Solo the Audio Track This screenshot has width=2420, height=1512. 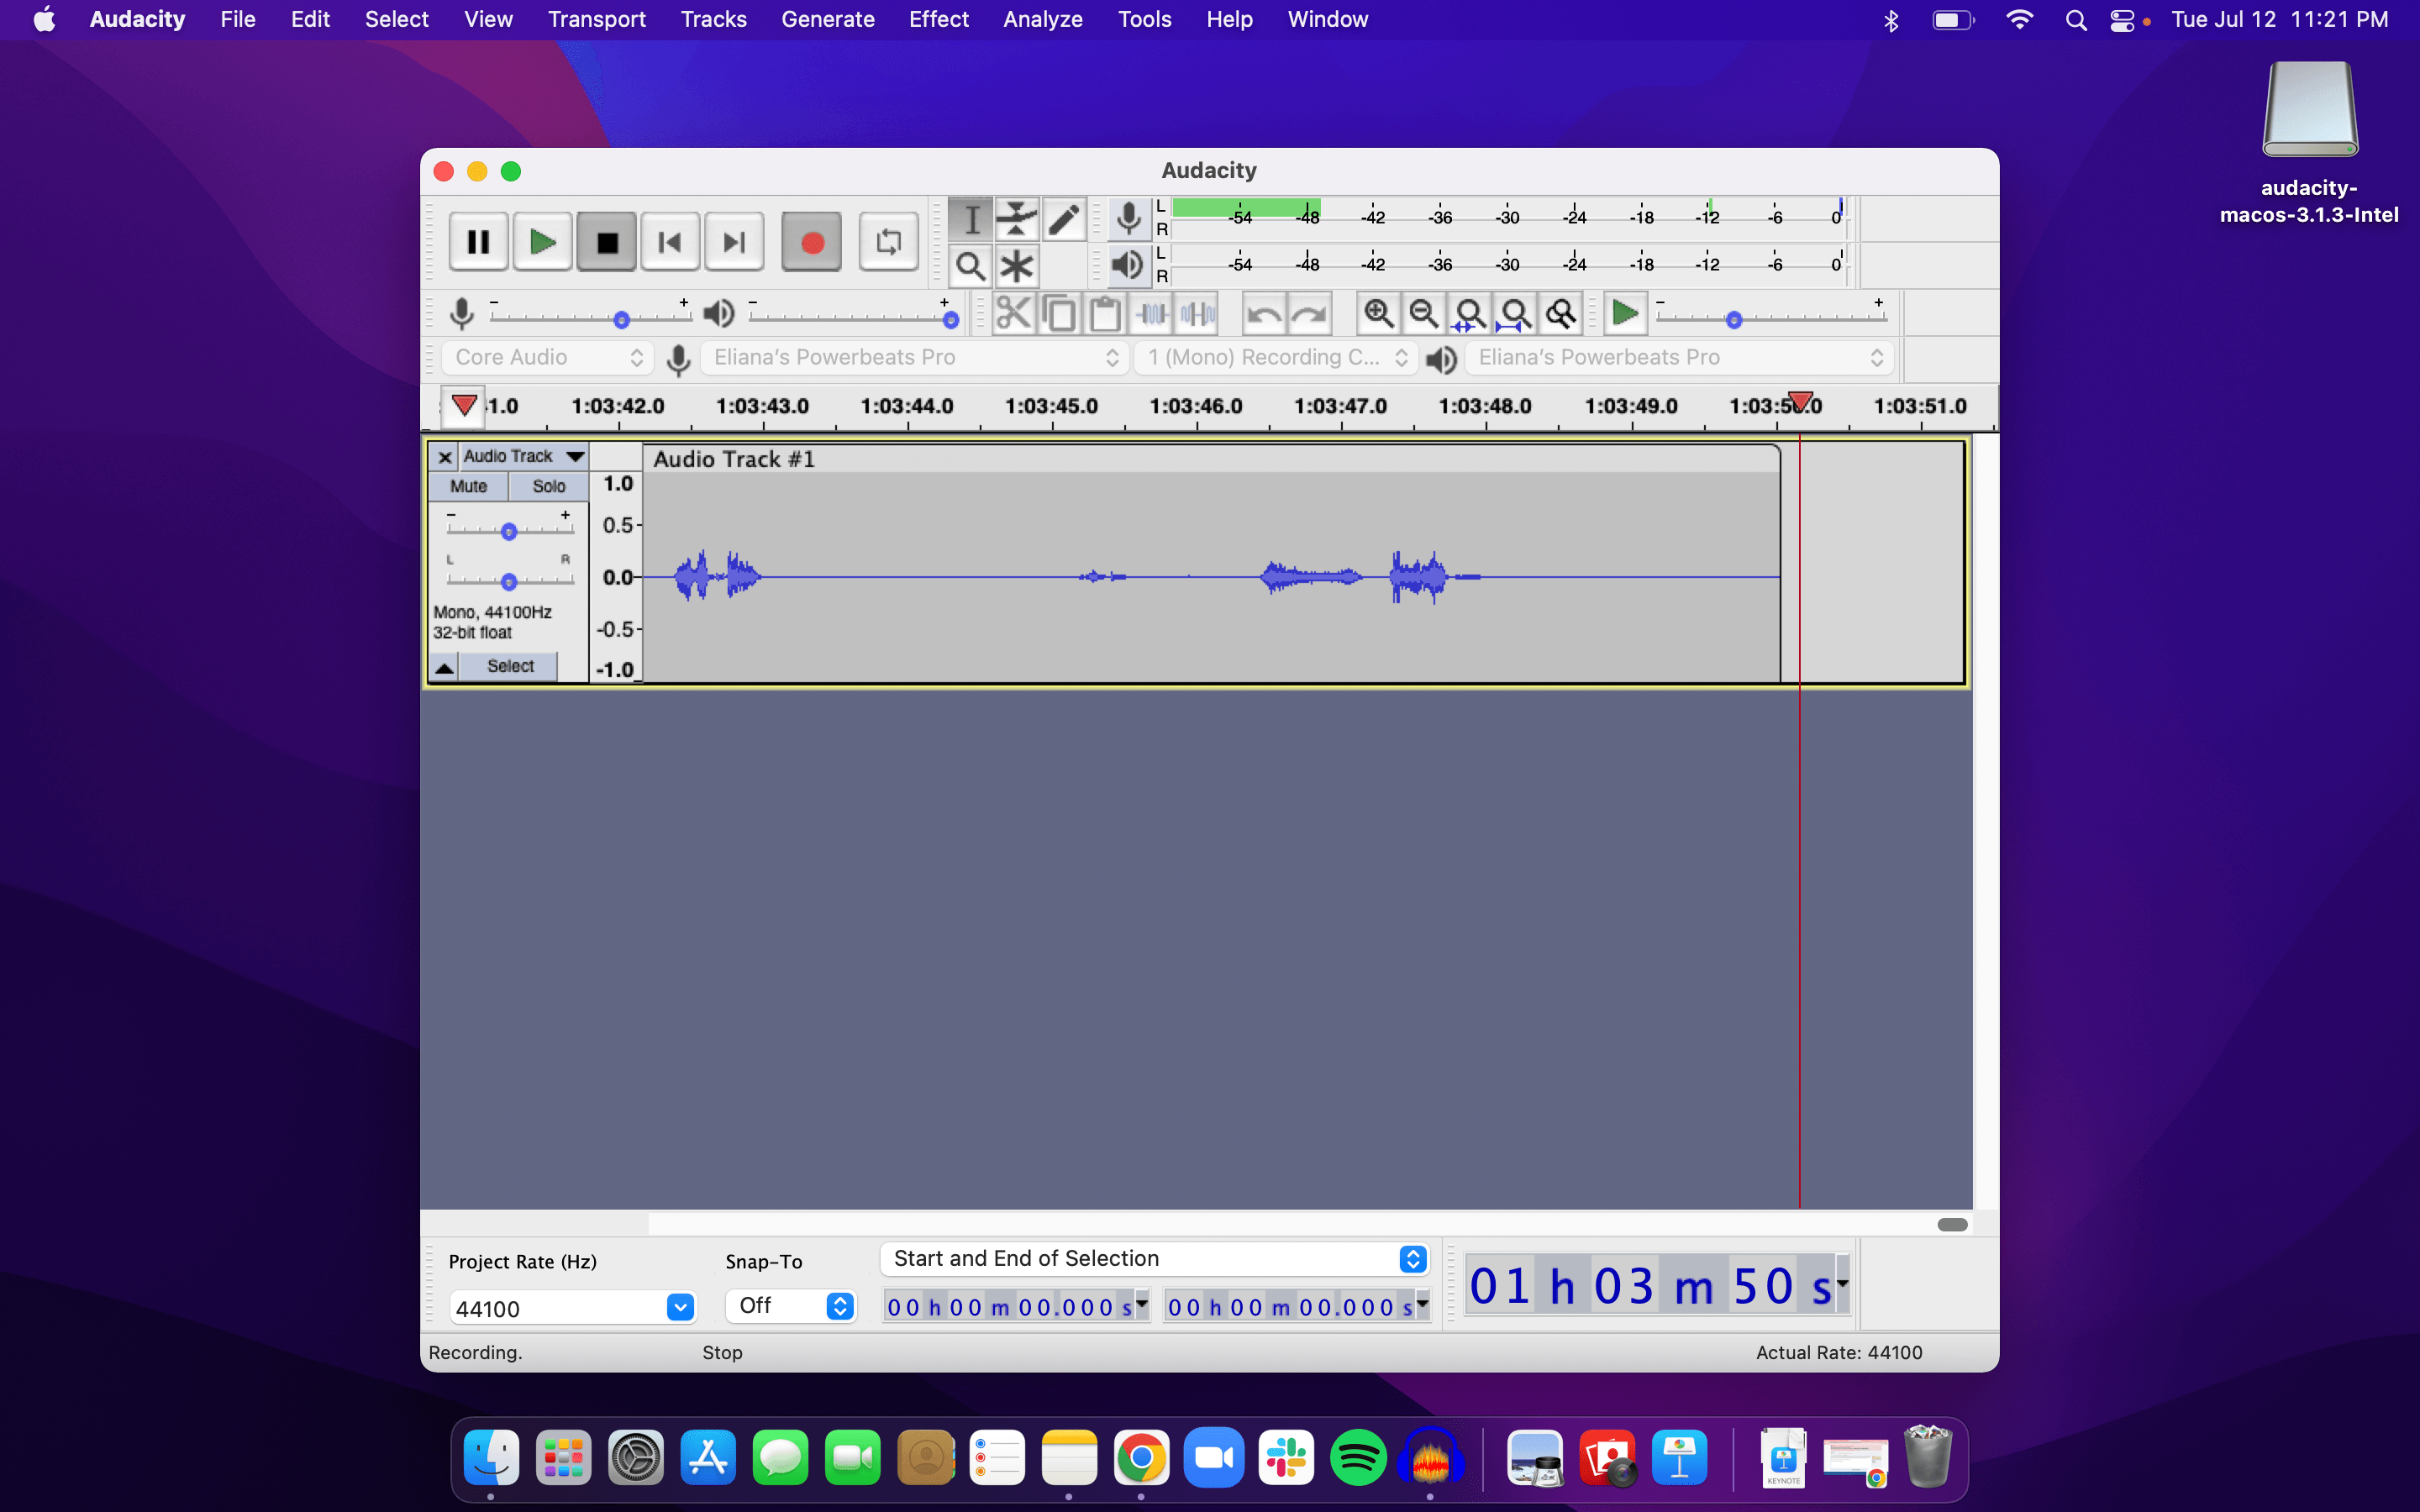(548, 486)
